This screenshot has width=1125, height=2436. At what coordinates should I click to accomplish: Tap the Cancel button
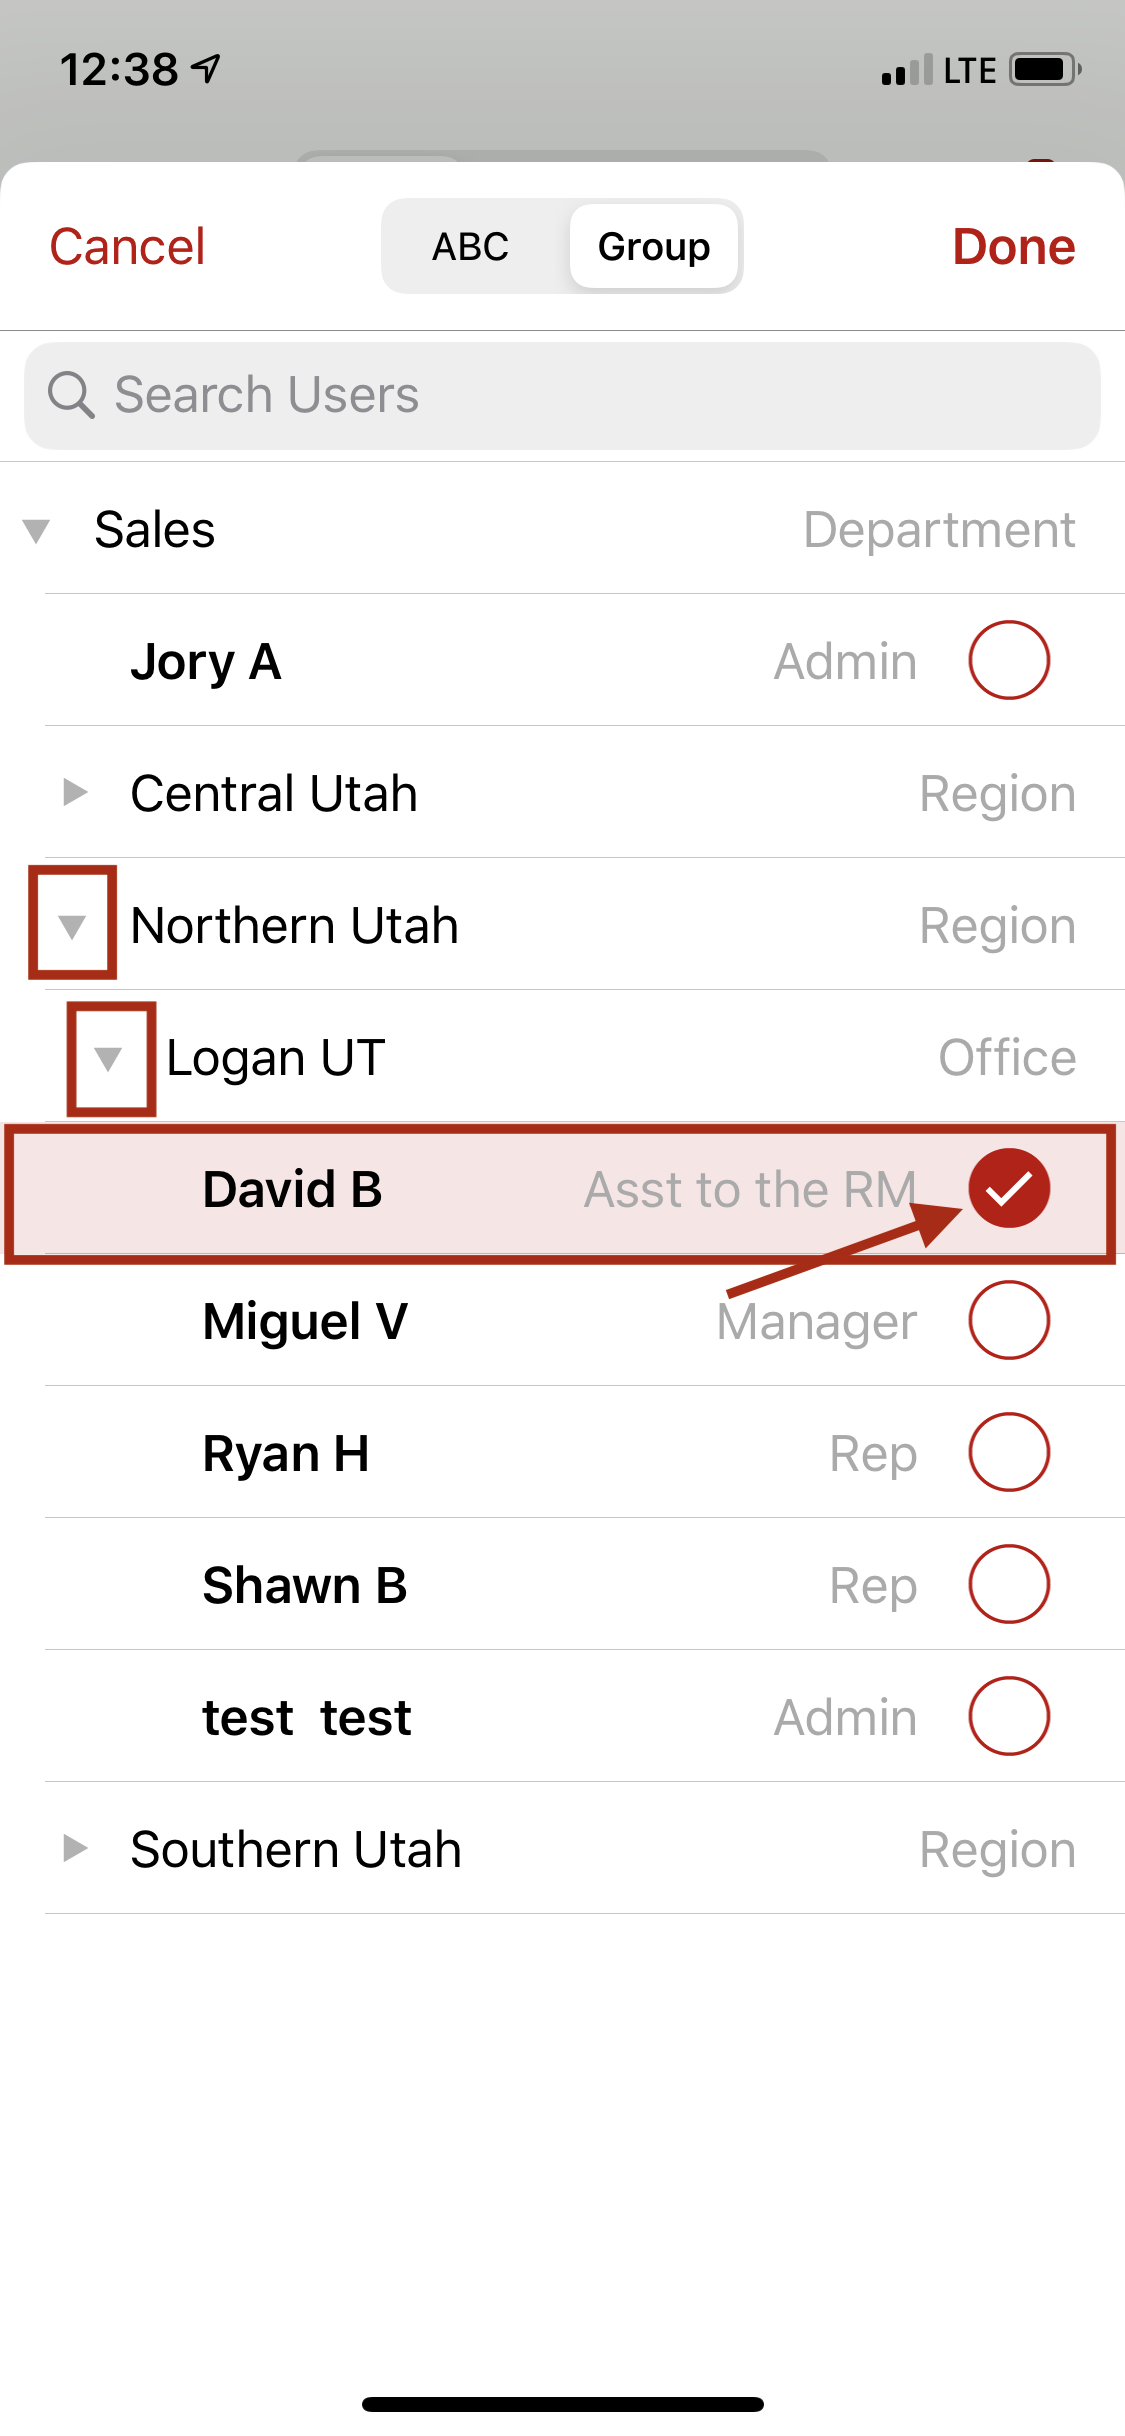(128, 246)
